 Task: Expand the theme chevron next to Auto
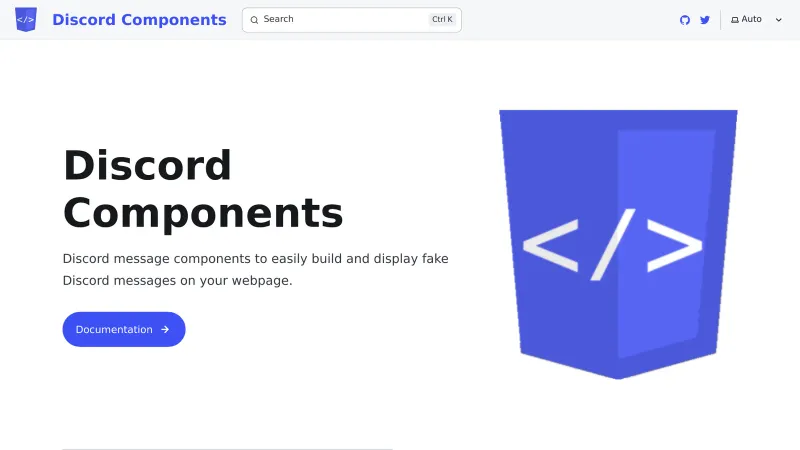point(779,20)
